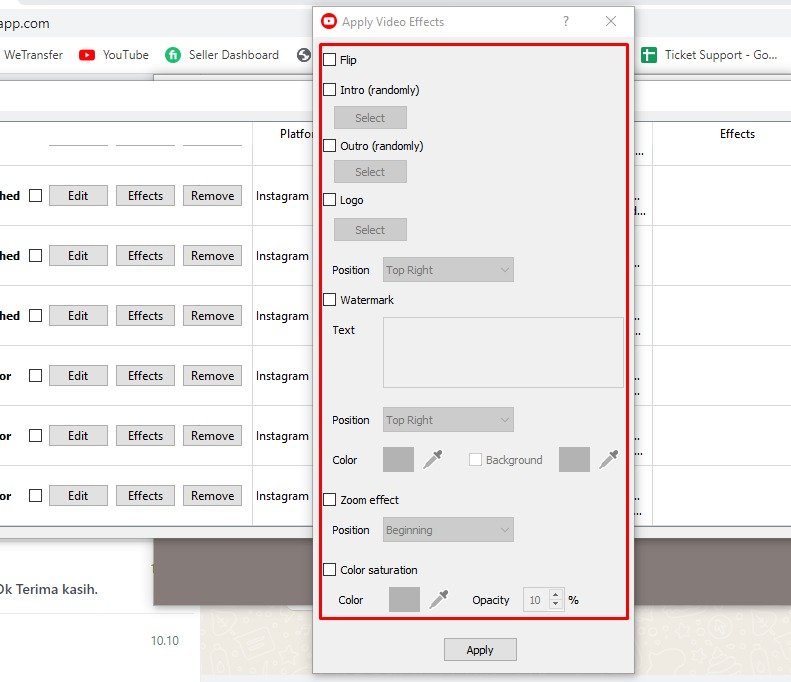The height and width of the screenshot is (682, 791).
Task: Click the help question mark icon
Action: point(566,21)
